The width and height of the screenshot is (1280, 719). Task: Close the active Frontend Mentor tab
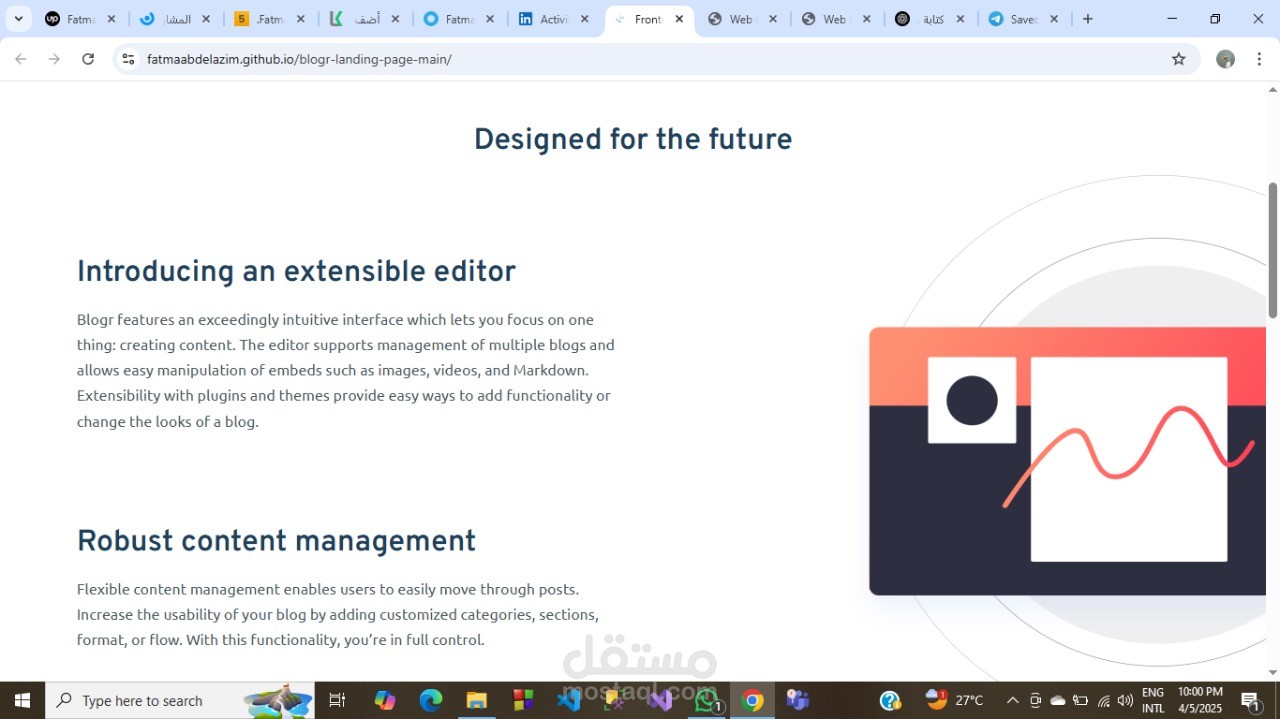click(679, 19)
